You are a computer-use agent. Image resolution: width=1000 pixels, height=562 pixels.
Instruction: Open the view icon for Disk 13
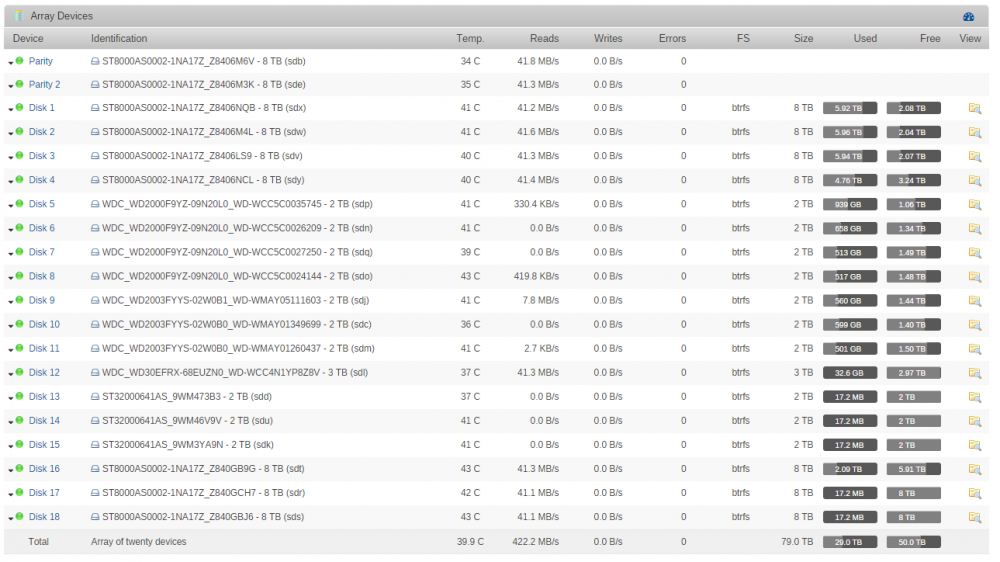click(974, 397)
